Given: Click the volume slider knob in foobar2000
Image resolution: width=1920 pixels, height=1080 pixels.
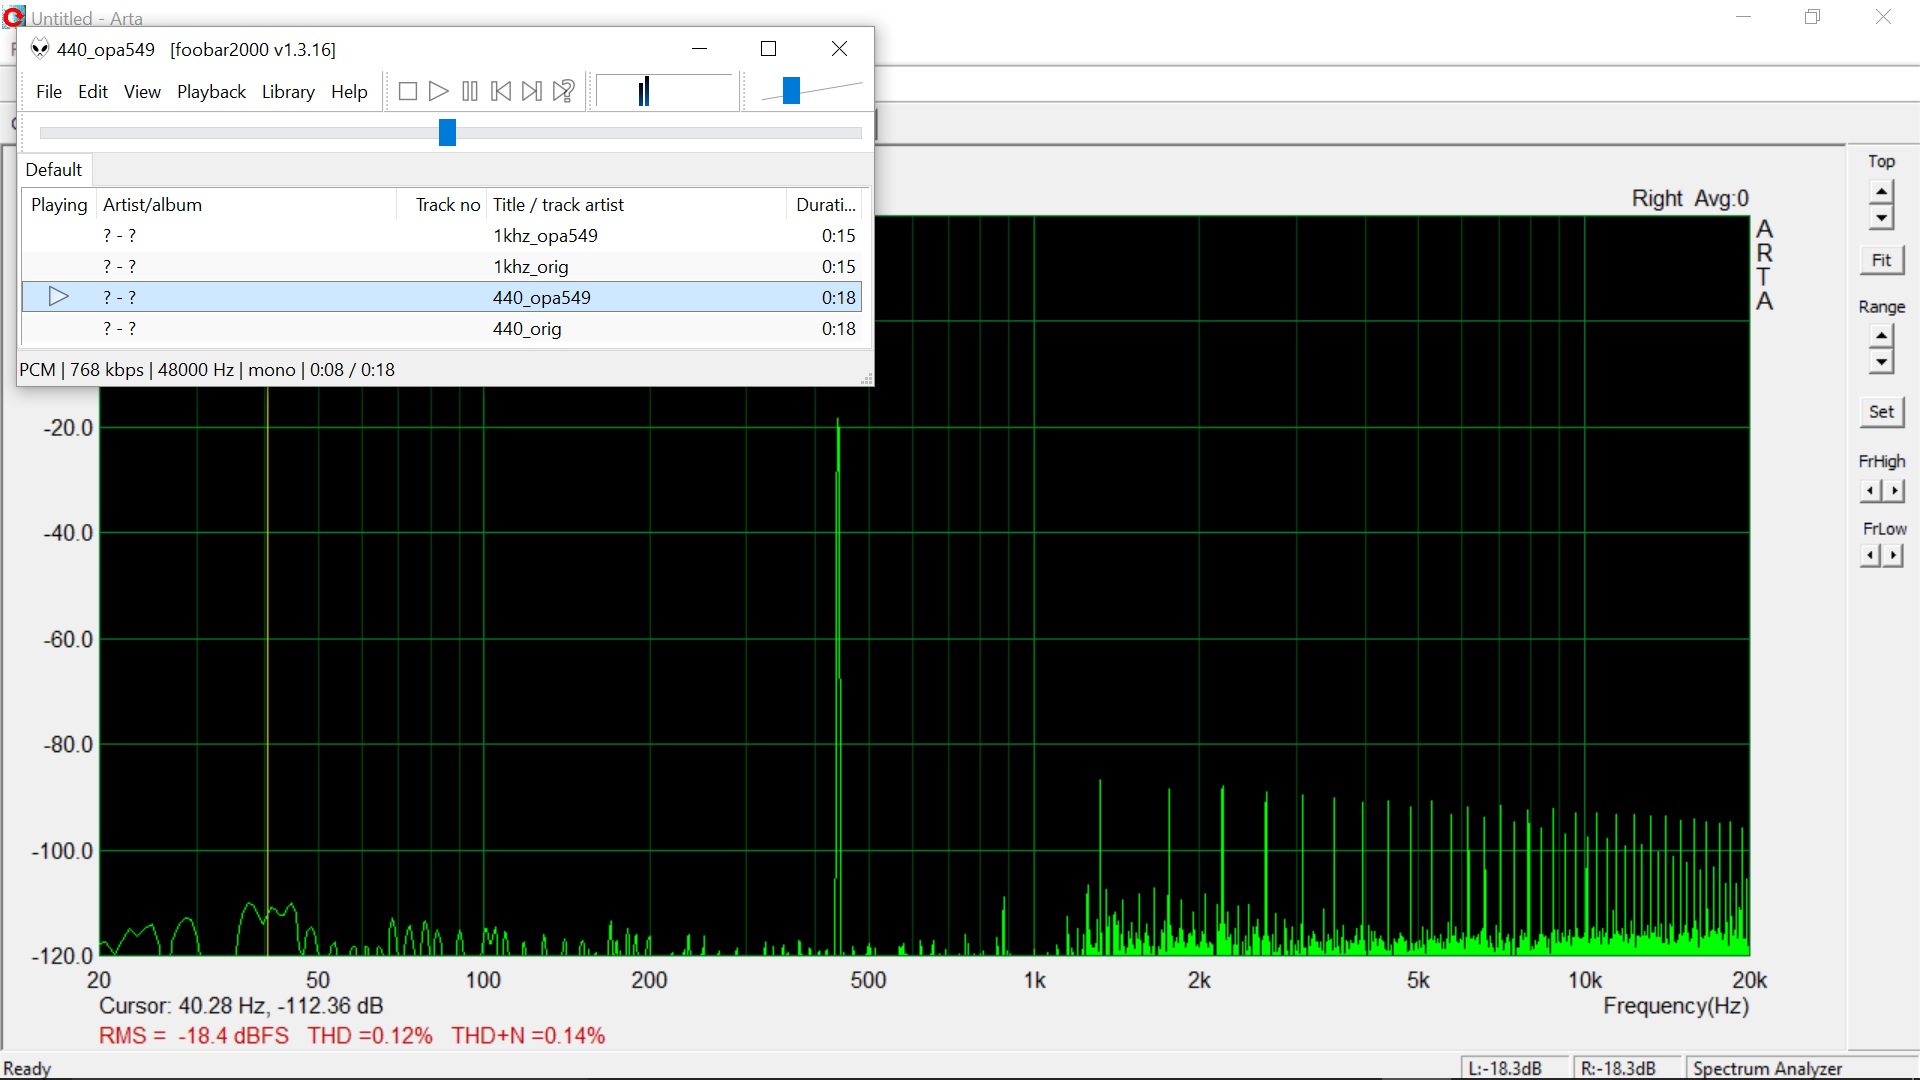Looking at the screenshot, I should [x=791, y=91].
